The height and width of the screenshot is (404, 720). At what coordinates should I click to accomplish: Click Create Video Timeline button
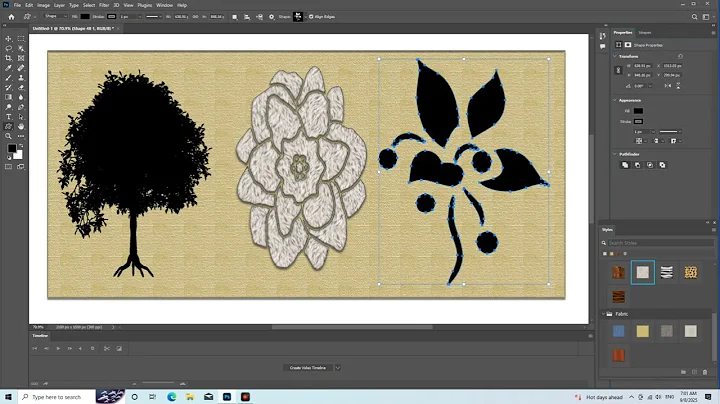click(x=308, y=368)
